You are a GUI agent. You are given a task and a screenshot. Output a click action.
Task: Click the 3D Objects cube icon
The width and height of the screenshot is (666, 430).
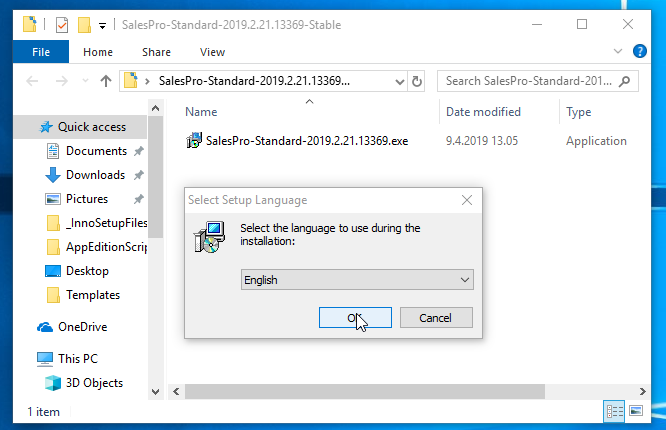[53, 383]
